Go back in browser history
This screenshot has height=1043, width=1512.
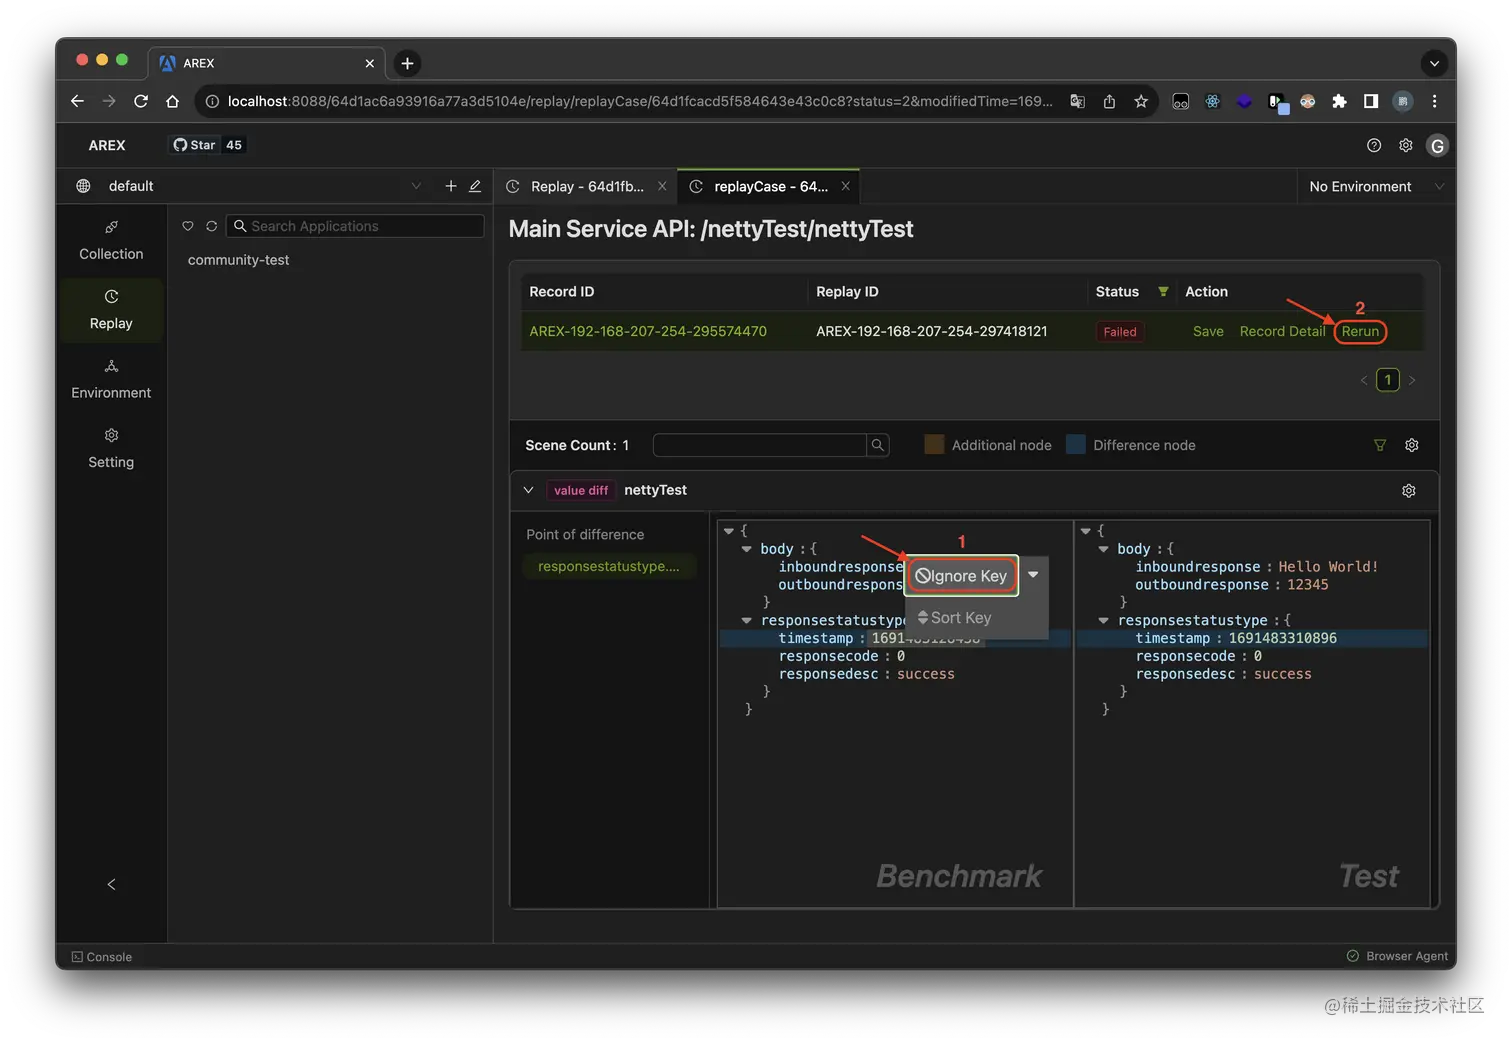pyautogui.click(x=77, y=101)
